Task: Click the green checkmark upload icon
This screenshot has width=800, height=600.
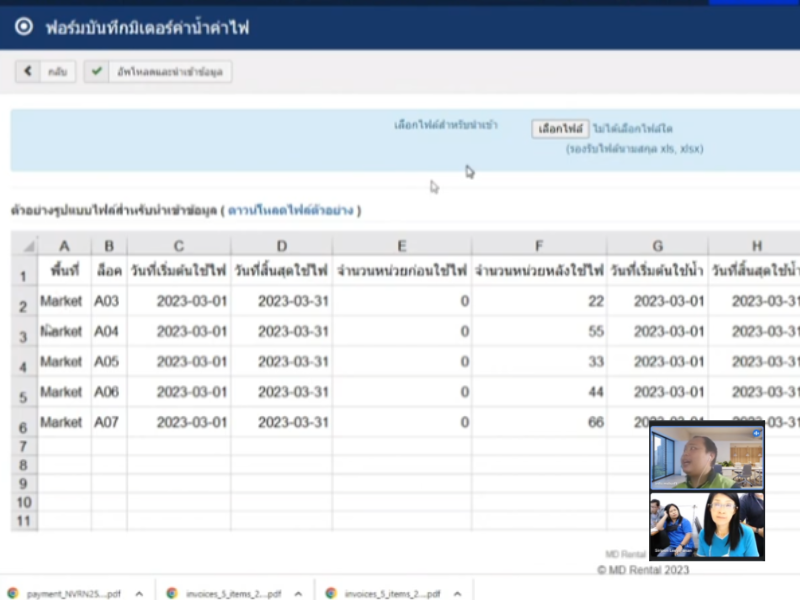Action: pyautogui.click(x=96, y=71)
